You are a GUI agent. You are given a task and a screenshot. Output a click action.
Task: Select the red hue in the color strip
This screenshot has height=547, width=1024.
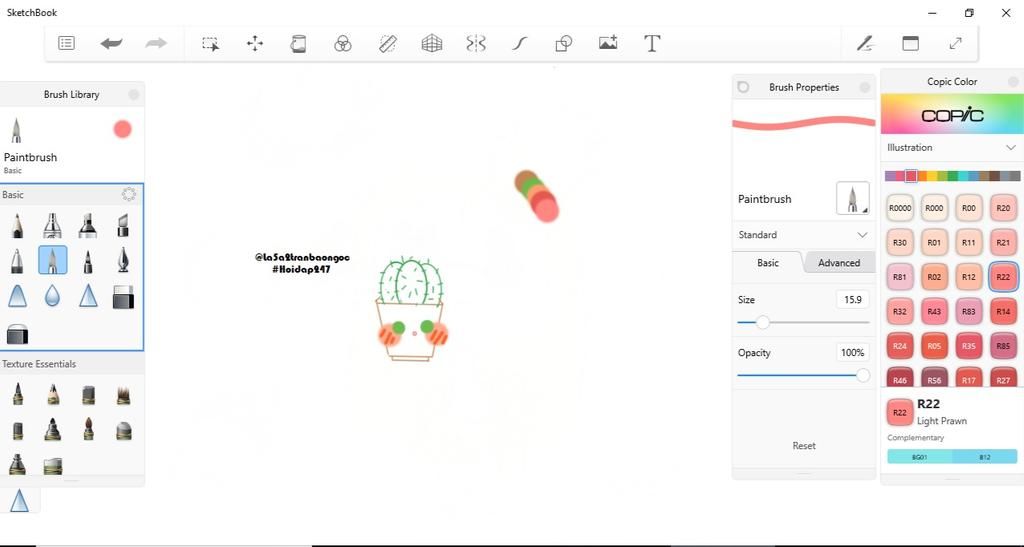point(911,176)
